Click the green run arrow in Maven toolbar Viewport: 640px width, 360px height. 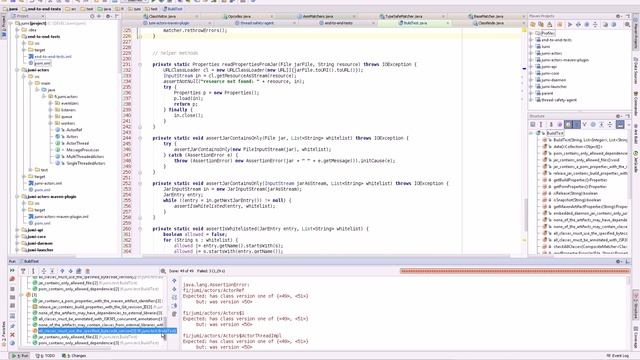[x=570, y=25]
